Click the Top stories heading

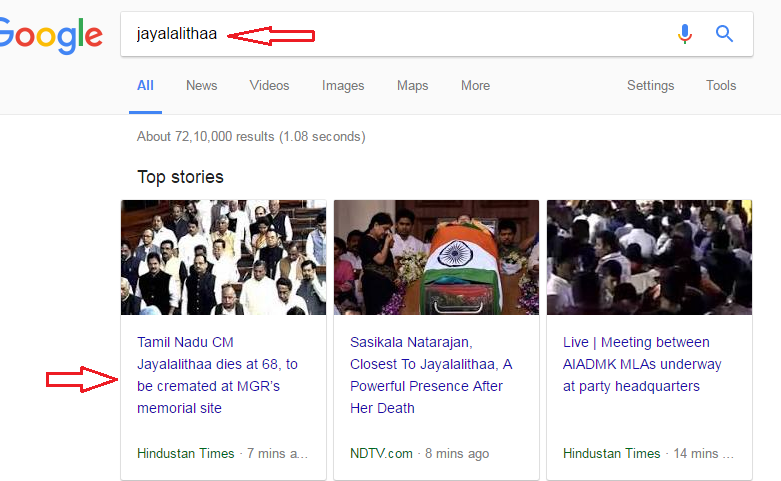[180, 177]
